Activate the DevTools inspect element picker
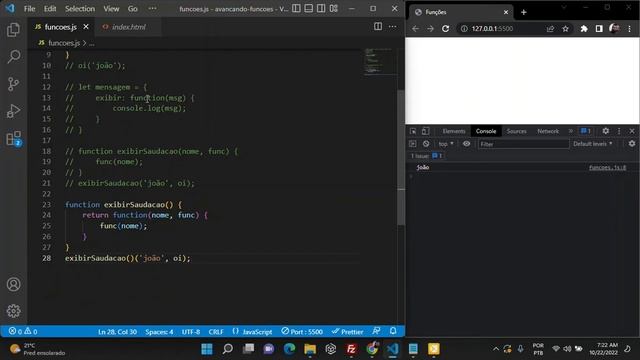Viewport: 640px width, 360px height. point(413,131)
